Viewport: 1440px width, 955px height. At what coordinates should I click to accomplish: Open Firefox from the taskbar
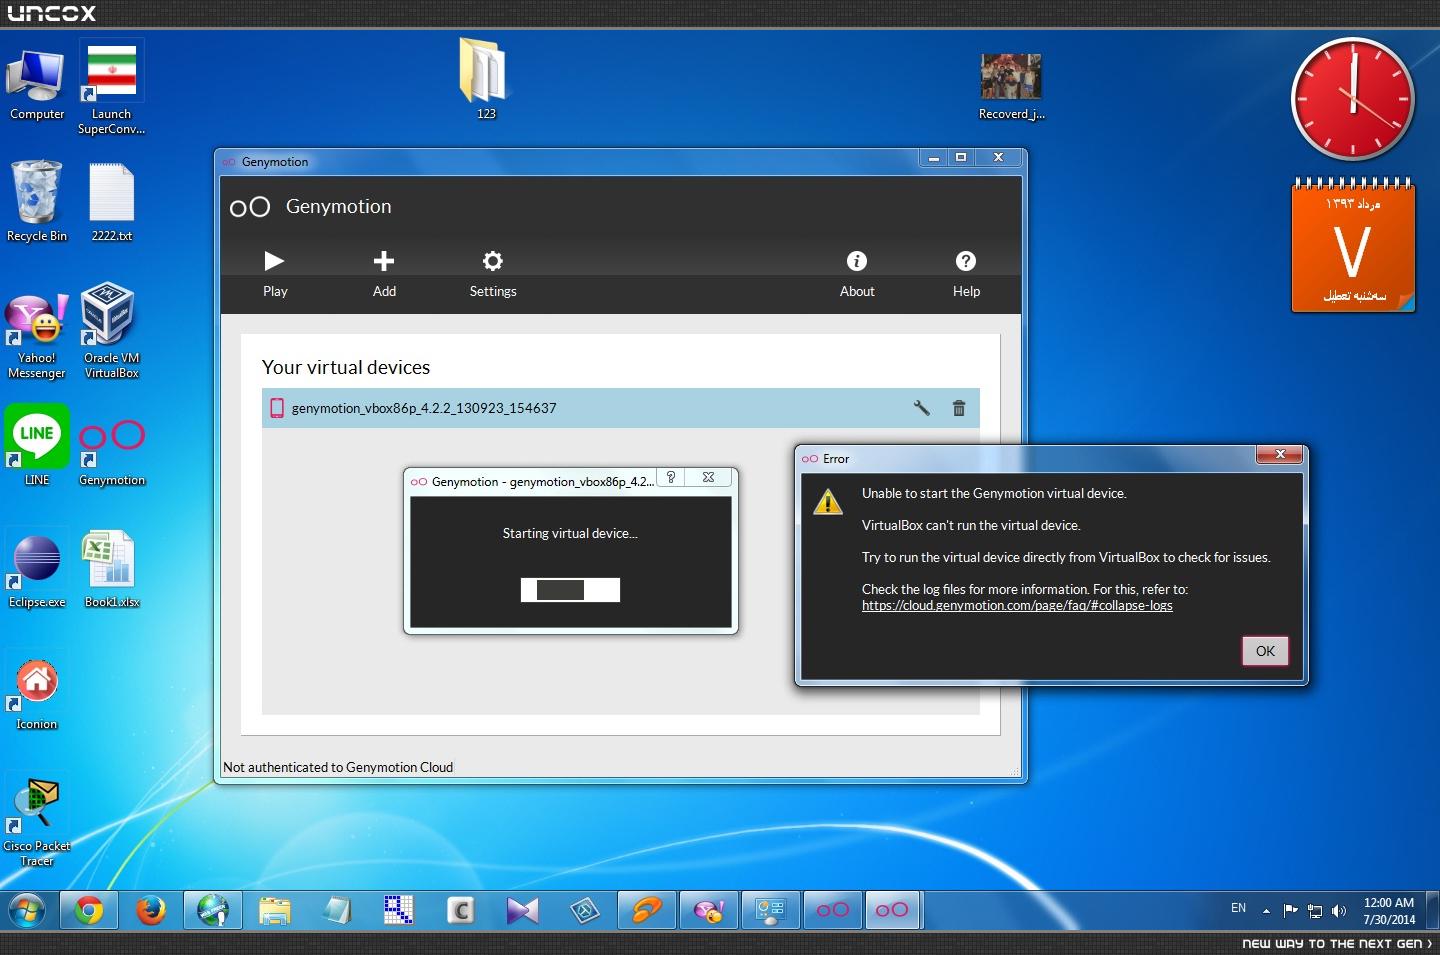coord(151,910)
